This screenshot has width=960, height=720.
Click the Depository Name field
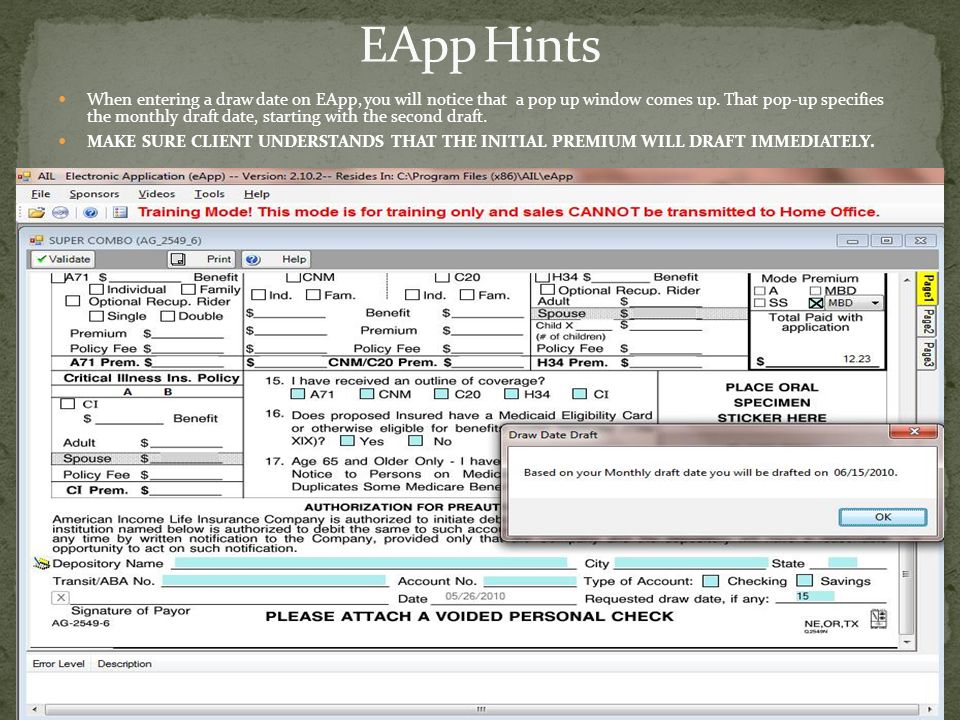[x=371, y=563]
